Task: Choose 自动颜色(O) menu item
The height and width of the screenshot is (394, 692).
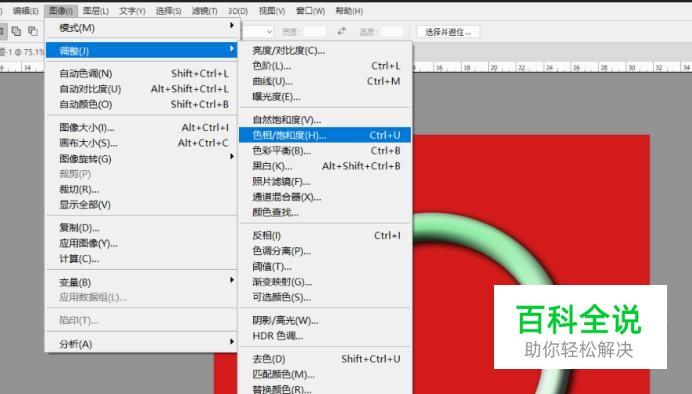Action: pyautogui.click(x=141, y=104)
